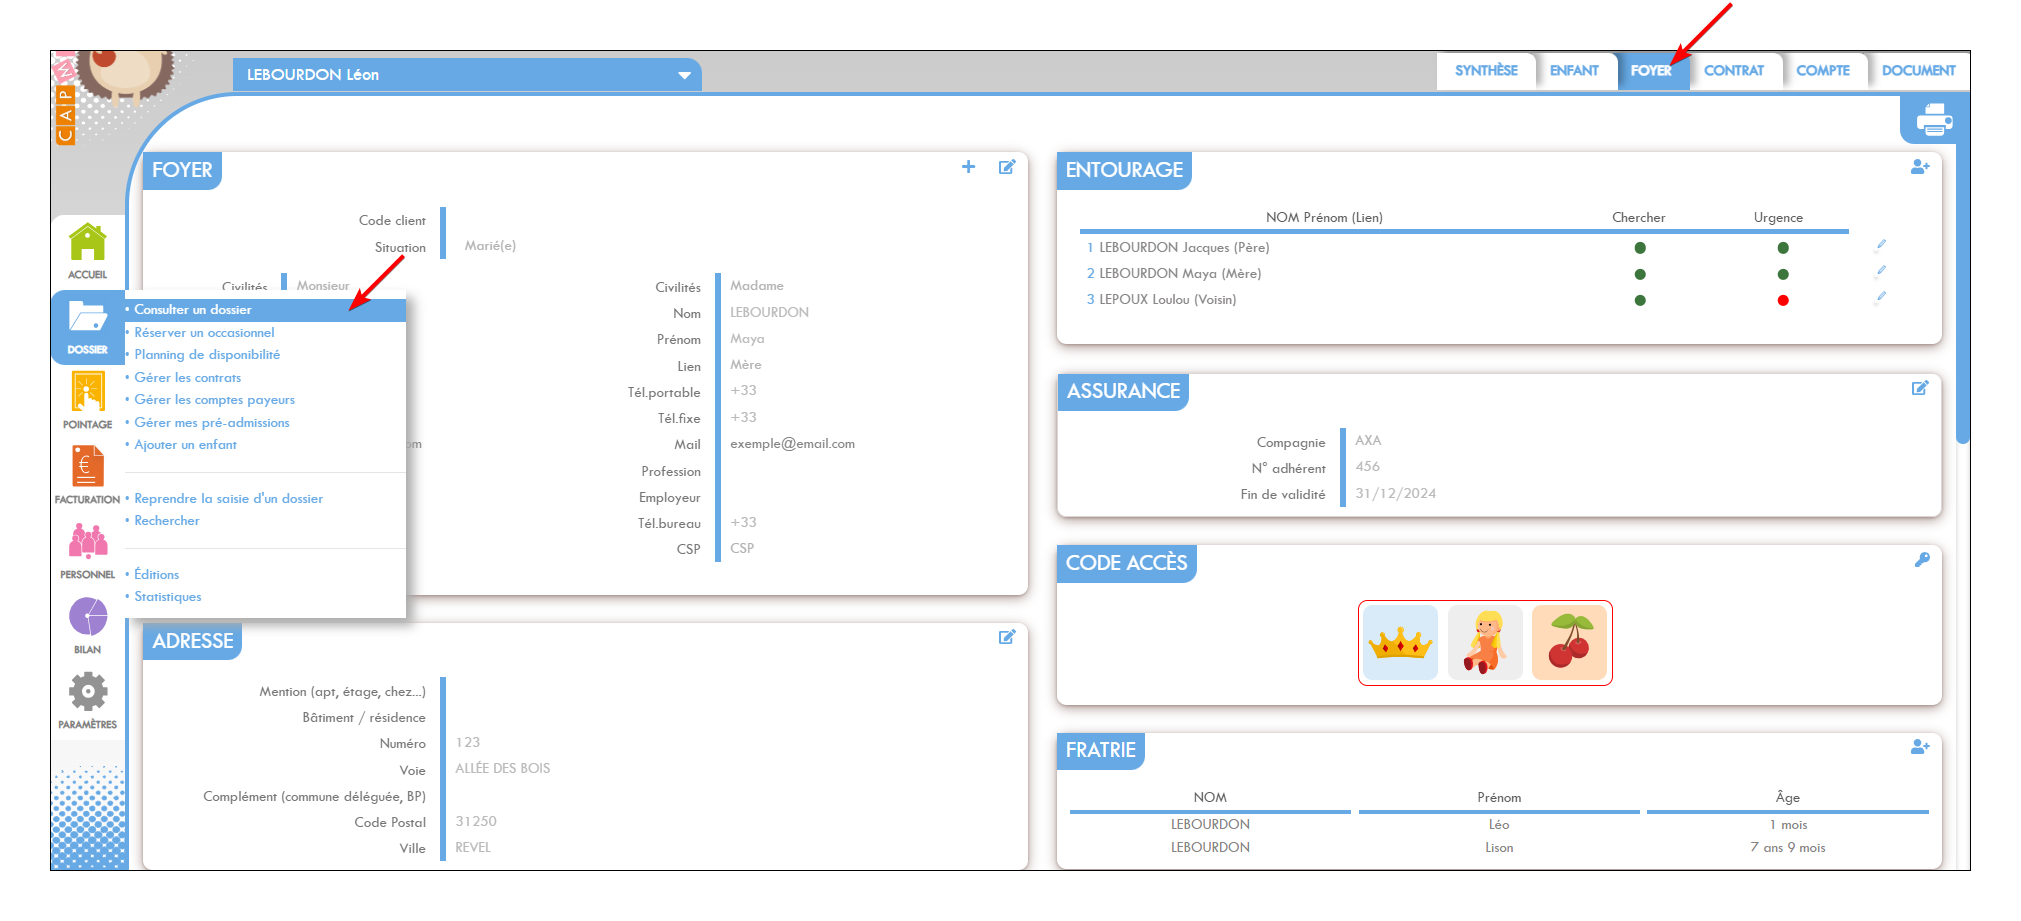The width and height of the screenshot is (2021, 921).
Task: Click the AXA compagnie value
Action: coord(1368,441)
